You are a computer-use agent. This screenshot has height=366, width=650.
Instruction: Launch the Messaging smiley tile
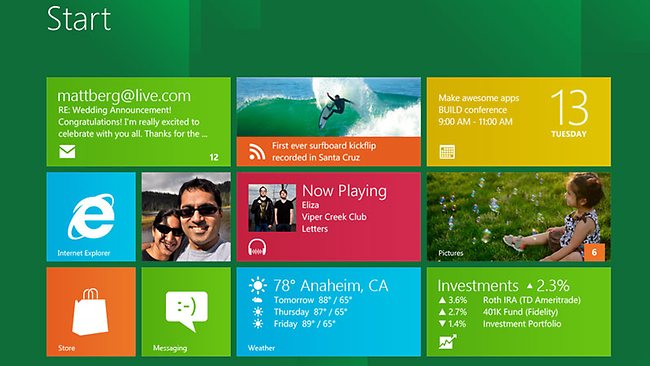click(186, 312)
